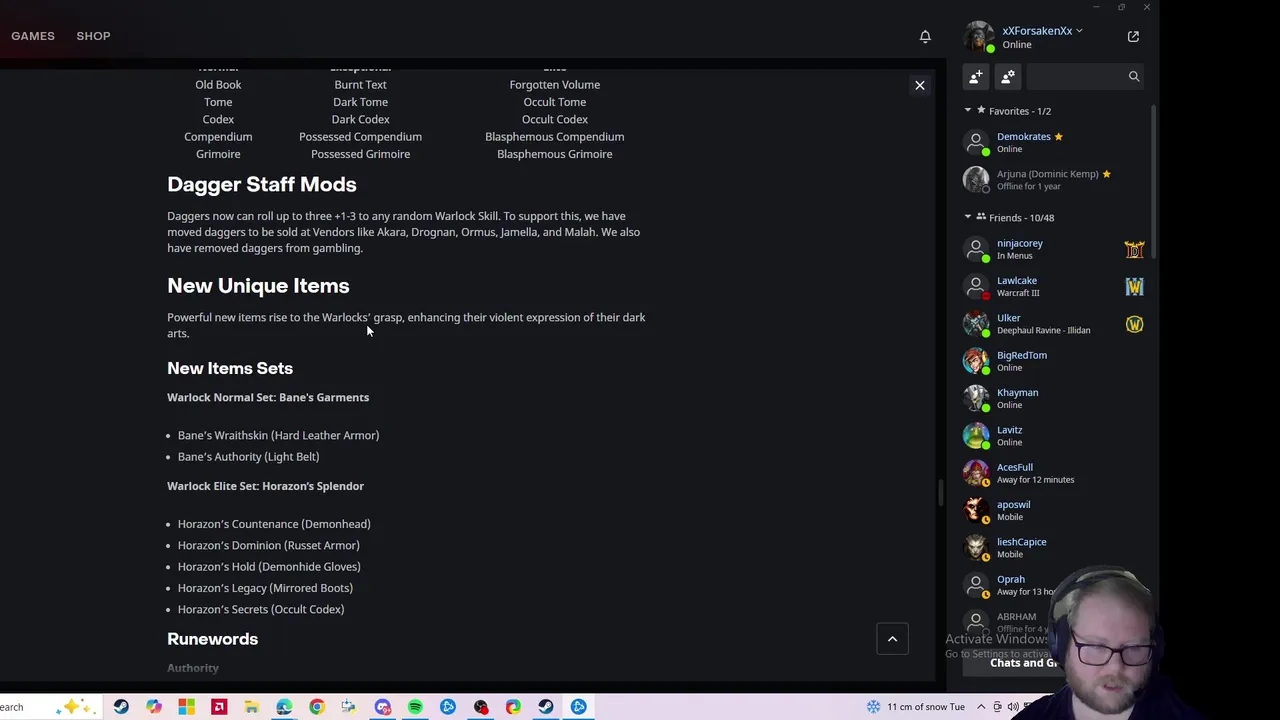Click the Runewords heading
Screen dimensions: 1280x720
pyautogui.click(x=212, y=639)
